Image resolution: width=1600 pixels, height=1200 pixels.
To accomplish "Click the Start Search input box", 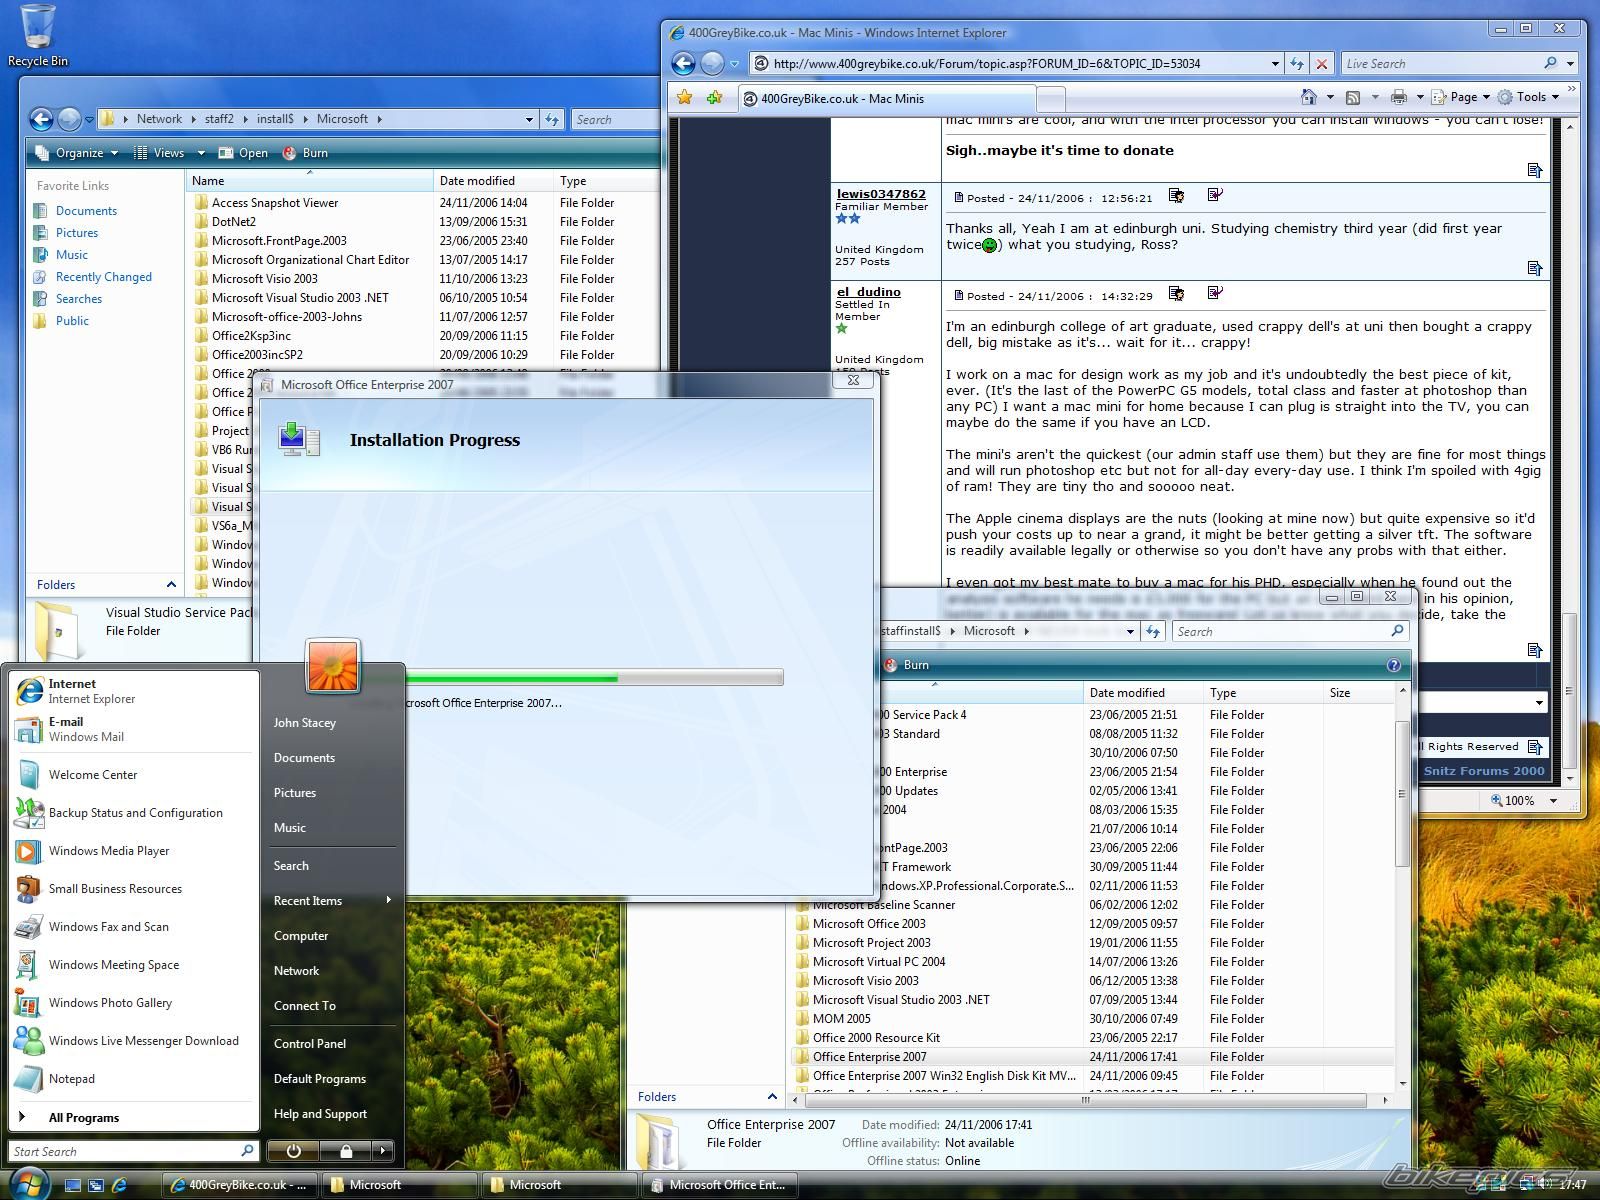I will 125,1151.
